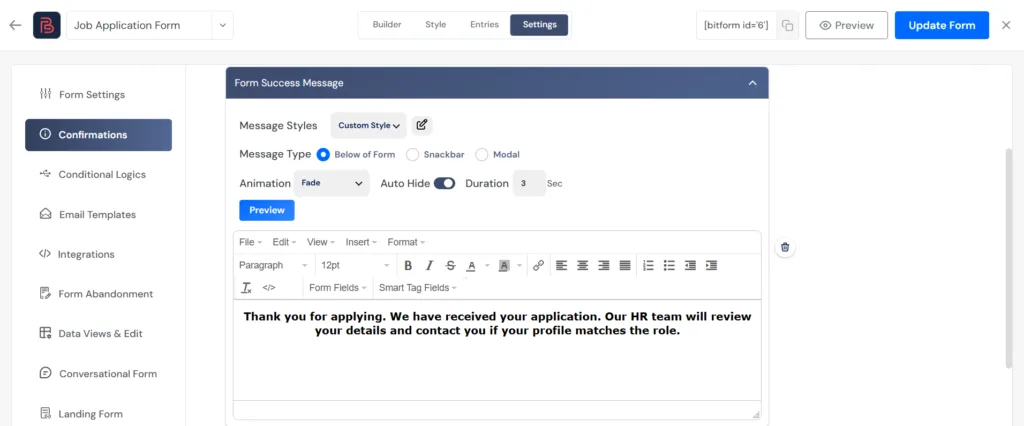Click the Duration seconds input
The image size is (1024, 426).
click(x=528, y=184)
